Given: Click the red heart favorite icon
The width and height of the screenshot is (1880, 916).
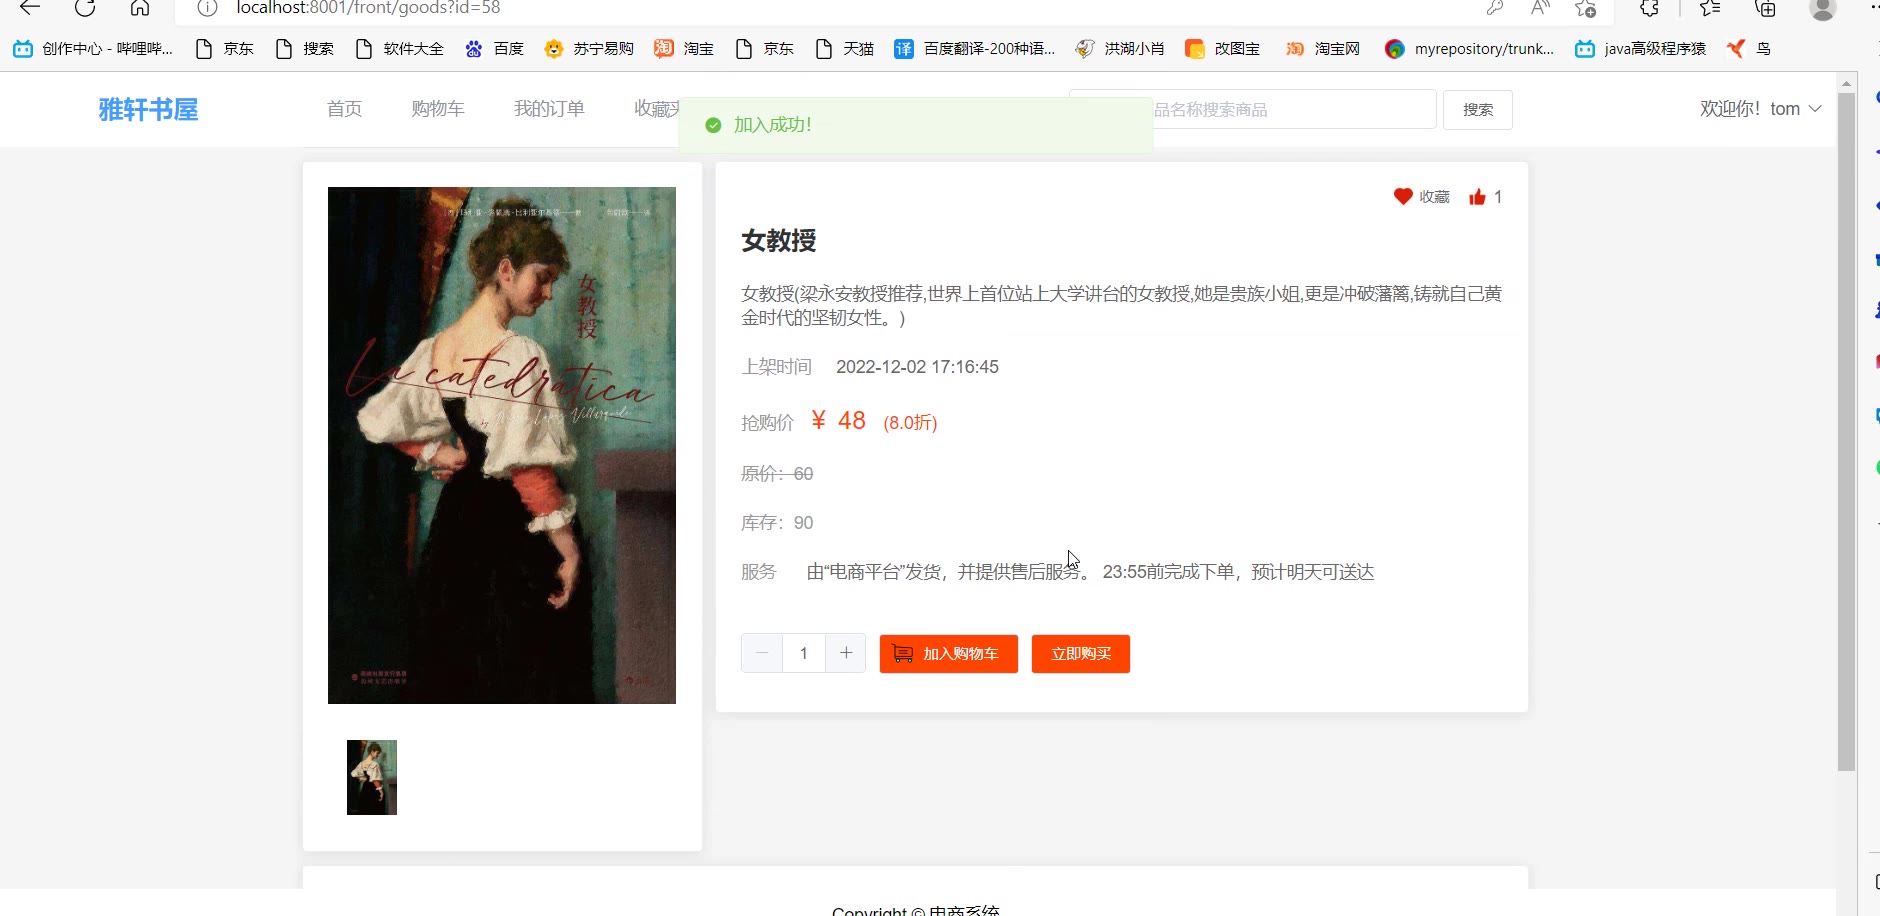Looking at the screenshot, I should (1403, 197).
